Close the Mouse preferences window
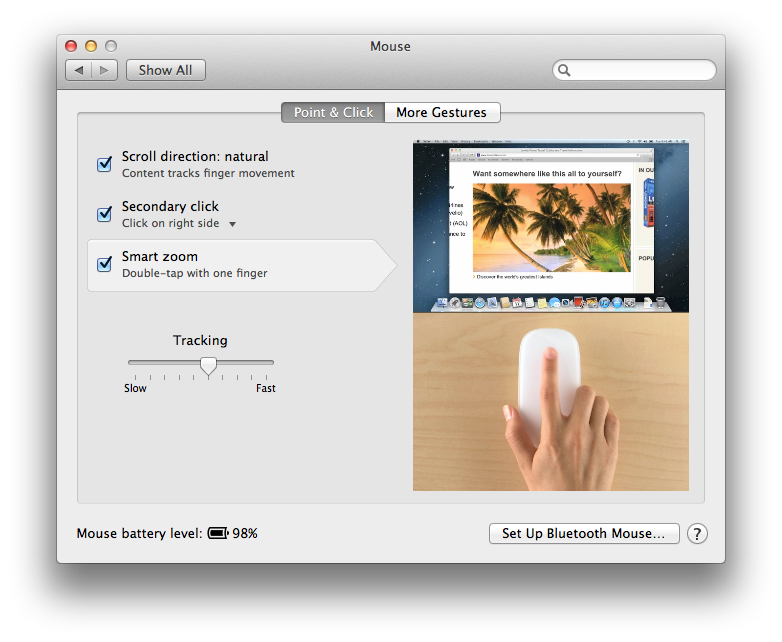Viewport: 782px width, 642px height. (71, 46)
